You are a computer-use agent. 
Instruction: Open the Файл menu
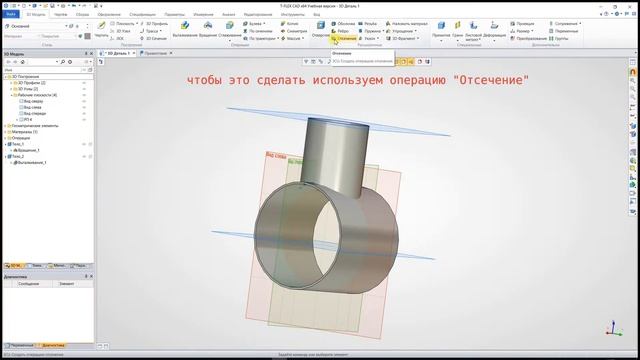11,14
